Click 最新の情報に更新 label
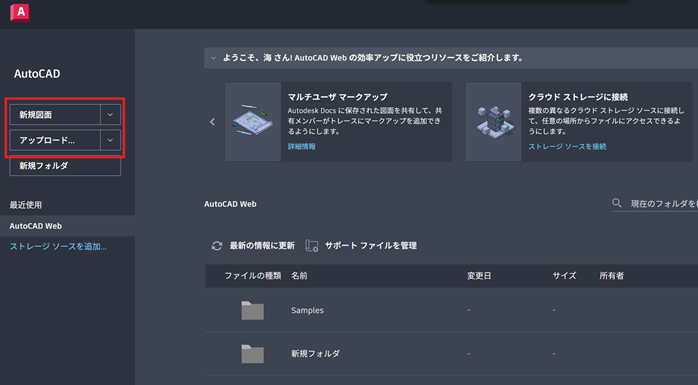 click(262, 246)
